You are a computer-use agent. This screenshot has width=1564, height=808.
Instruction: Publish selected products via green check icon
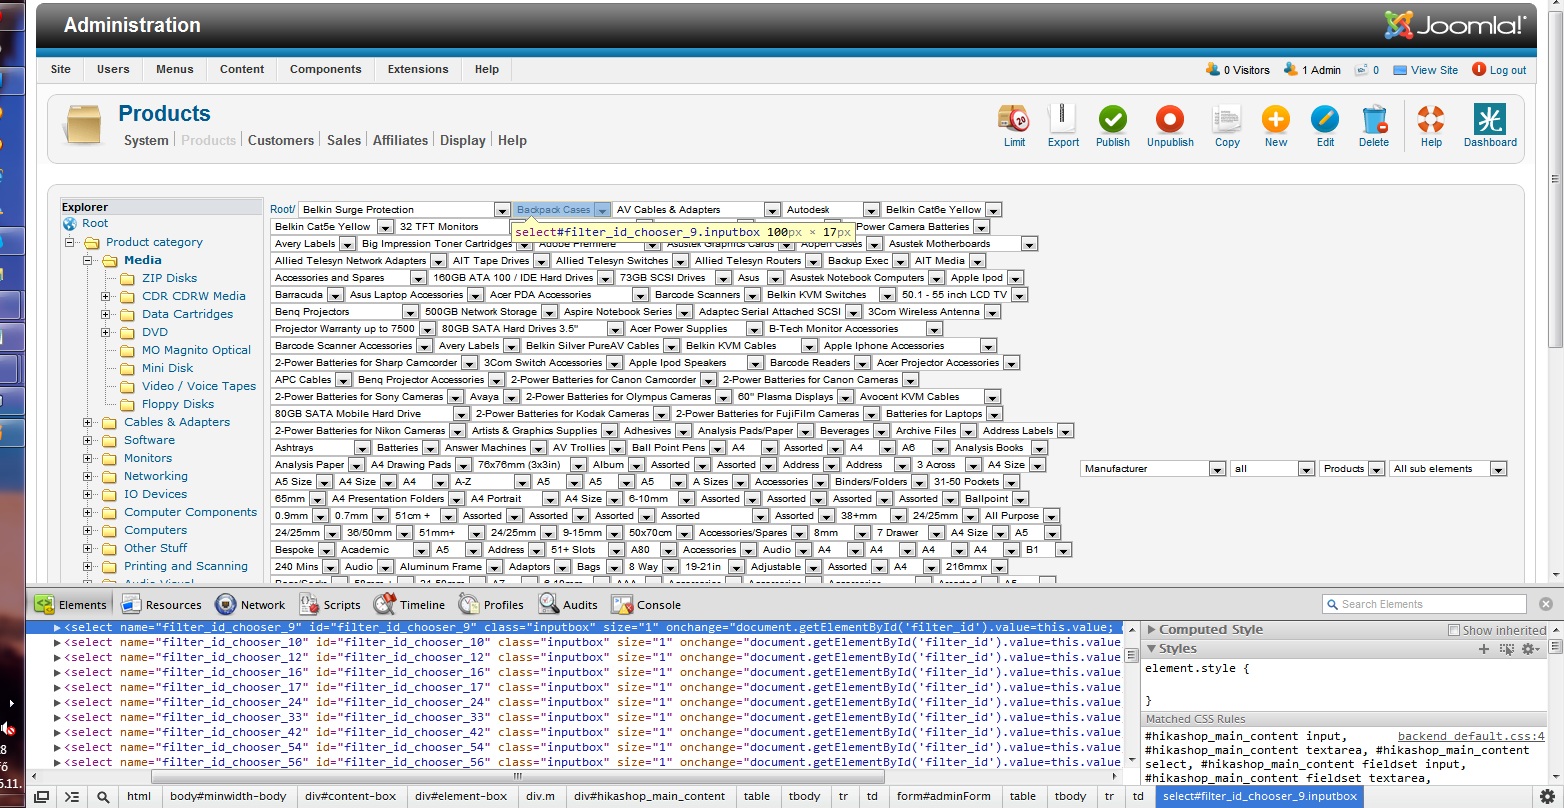point(1112,119)
